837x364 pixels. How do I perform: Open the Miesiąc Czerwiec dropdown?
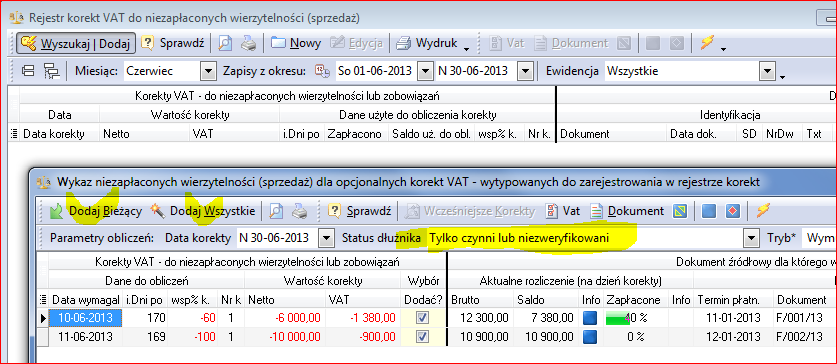[x=207, y=70]
